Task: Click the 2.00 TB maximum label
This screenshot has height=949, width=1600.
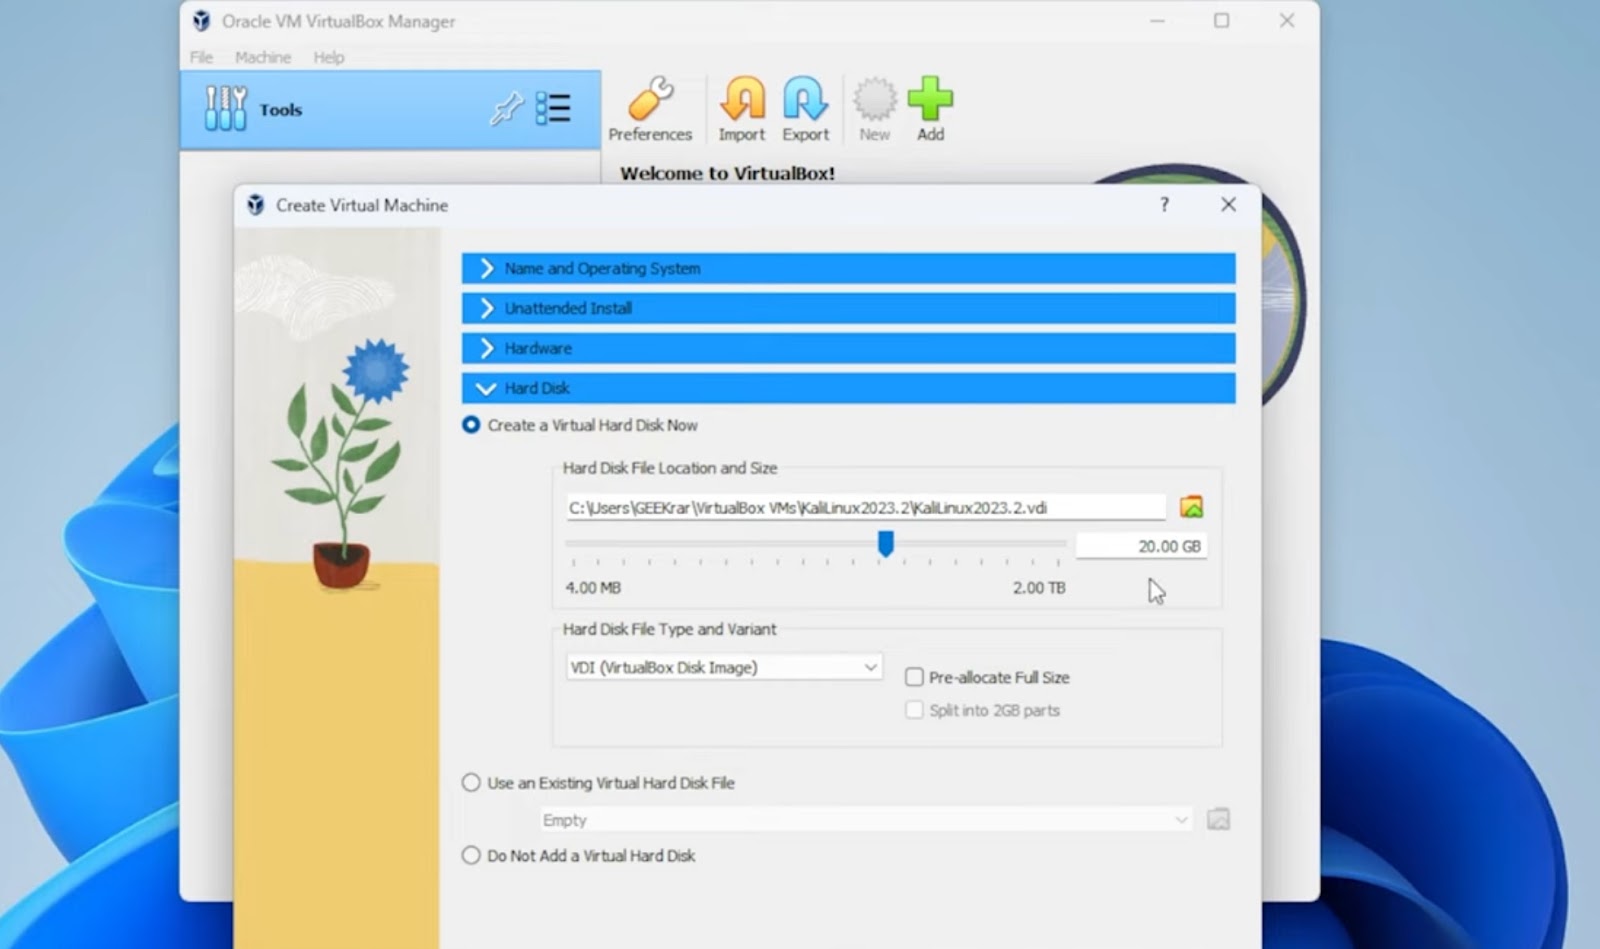Action: coord(1039,588)
